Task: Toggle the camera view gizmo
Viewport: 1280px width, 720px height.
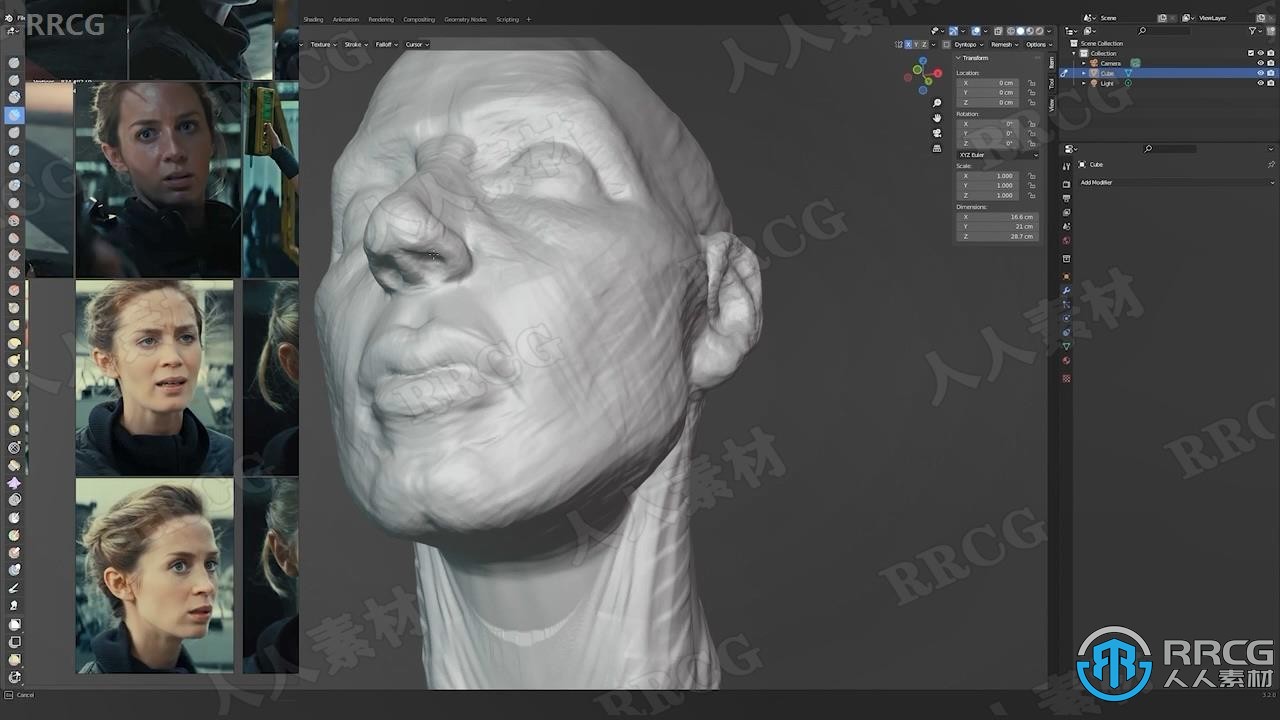Action: [x=937, y=133]
